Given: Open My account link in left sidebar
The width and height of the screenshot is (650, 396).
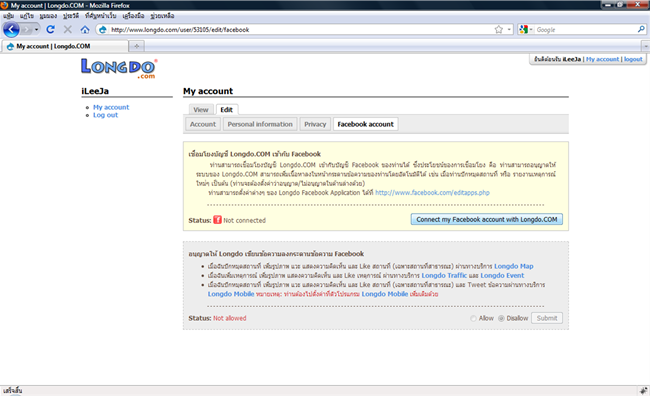Looking at the screenshot, I should click(x=111, y=107).
